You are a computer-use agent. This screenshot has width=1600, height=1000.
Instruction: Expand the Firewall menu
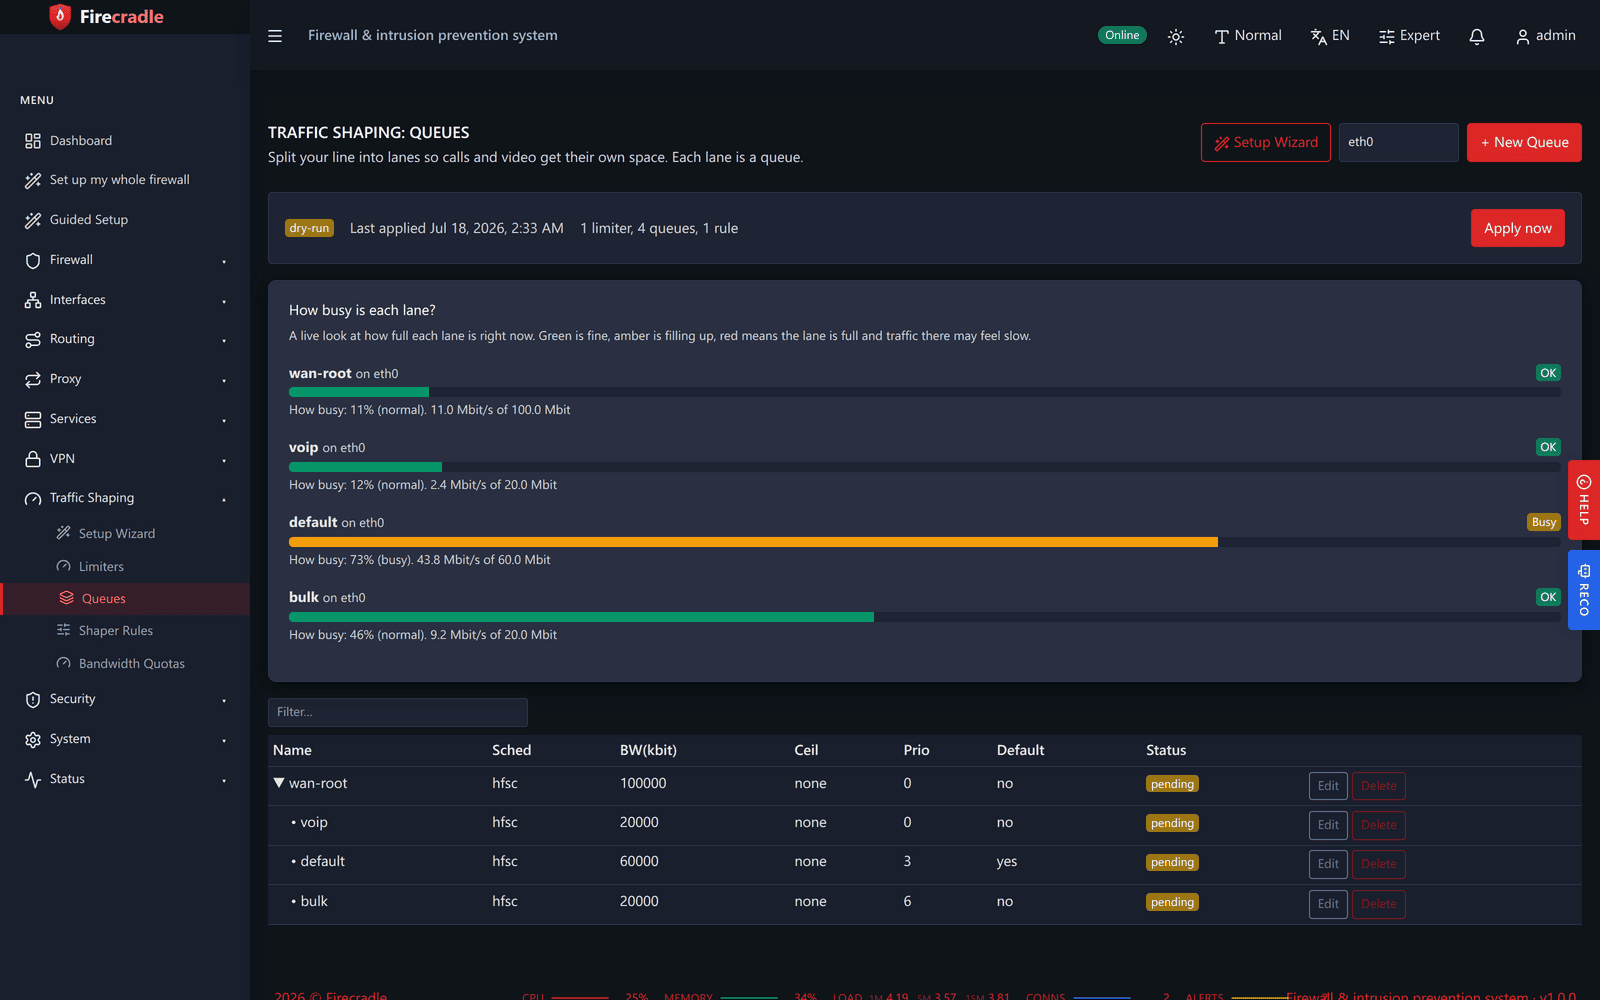[125, 260]
